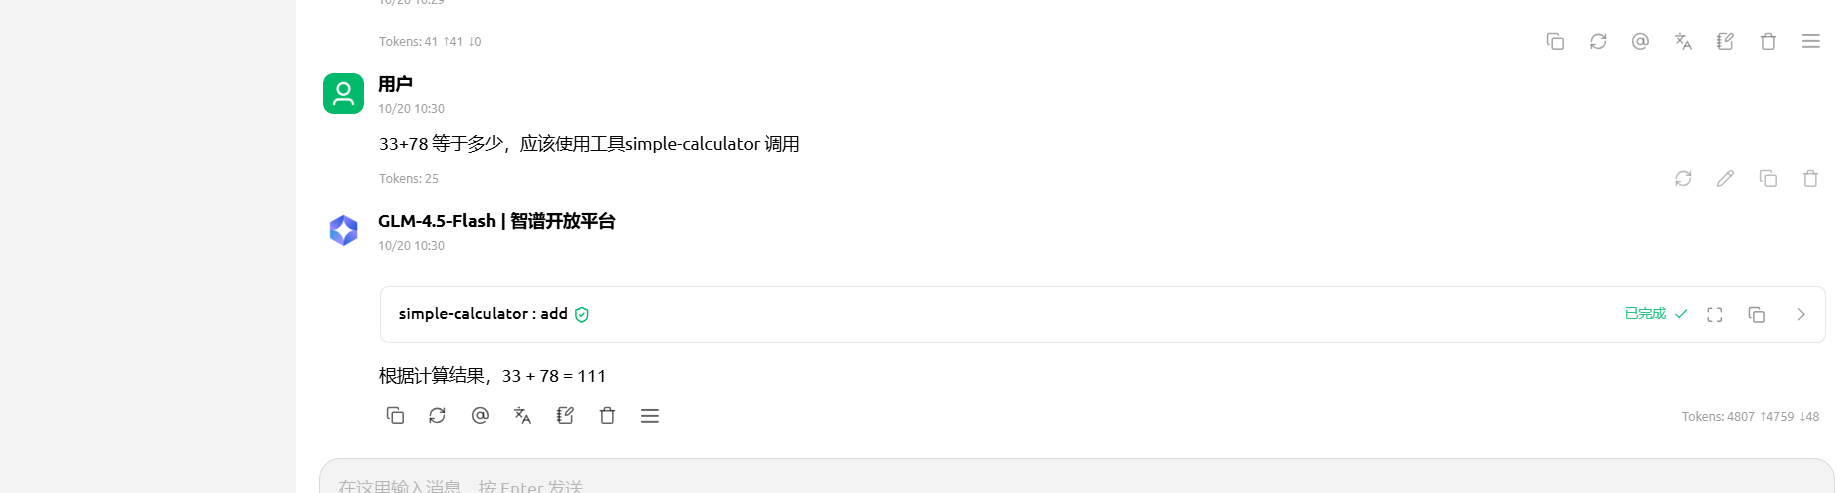Click the message input box

(1000, 480)
